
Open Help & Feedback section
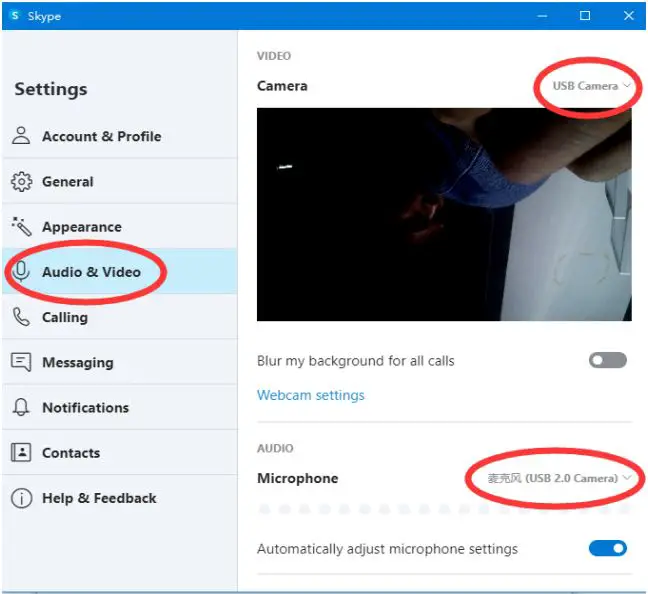[x=120, y=498]
